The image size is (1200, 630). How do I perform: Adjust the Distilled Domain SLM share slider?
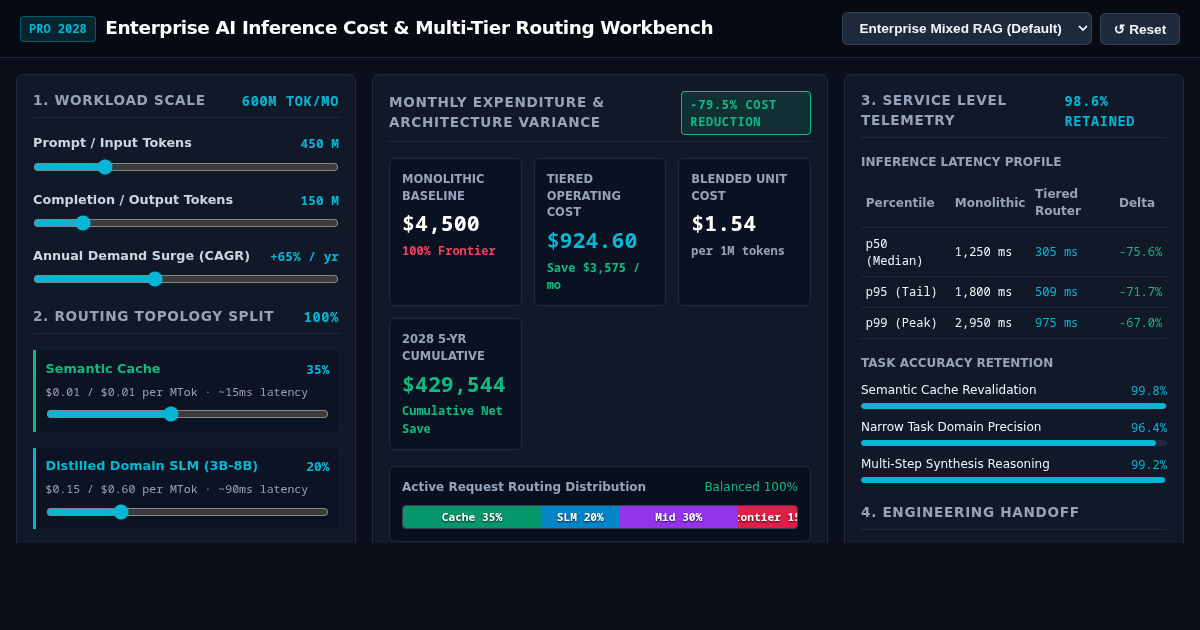point(187,512)
